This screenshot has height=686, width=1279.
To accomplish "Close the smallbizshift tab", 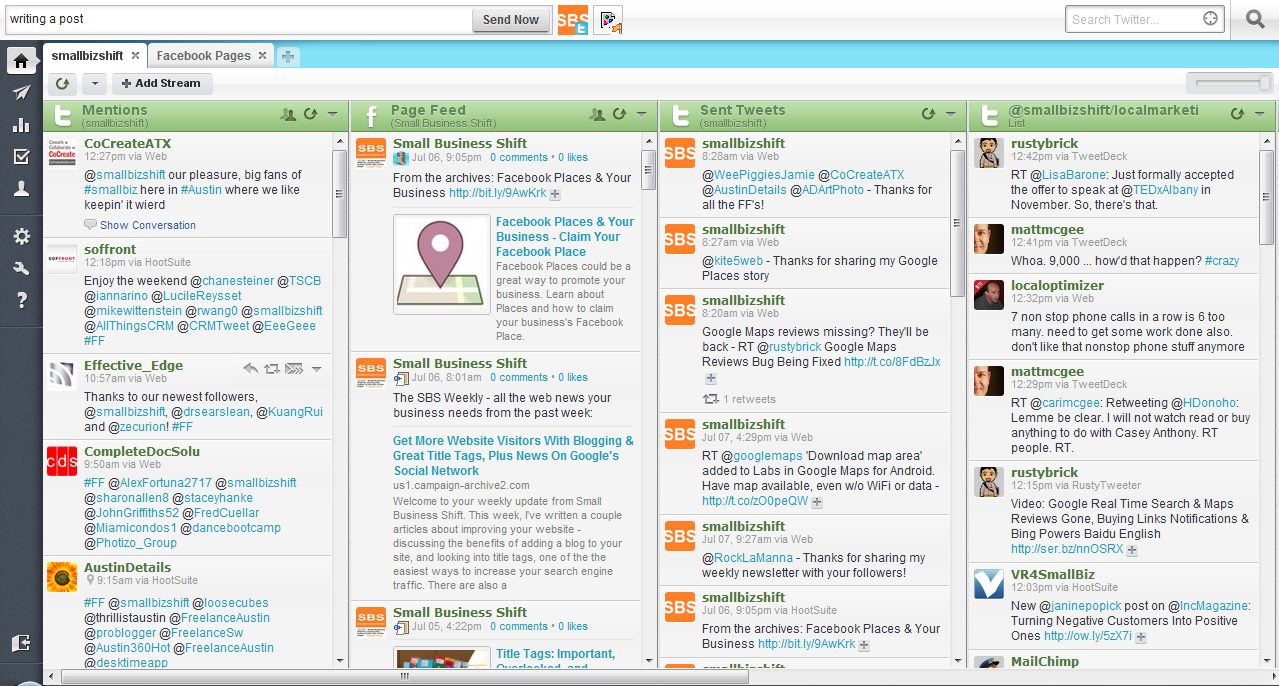I will [134, 56].
